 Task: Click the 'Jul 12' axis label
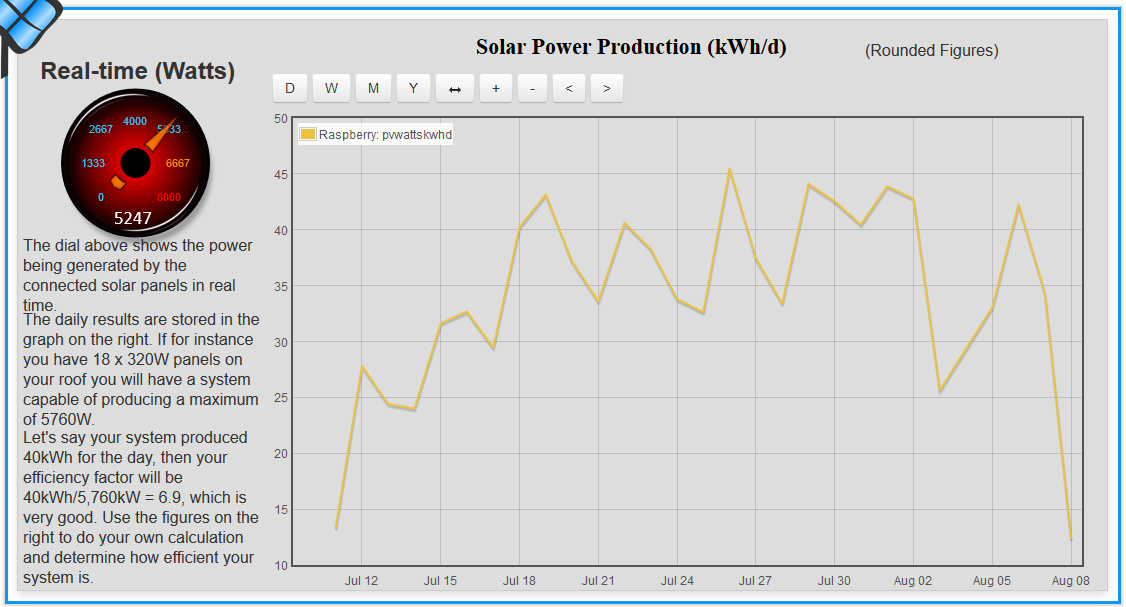(x=361, y=580)
